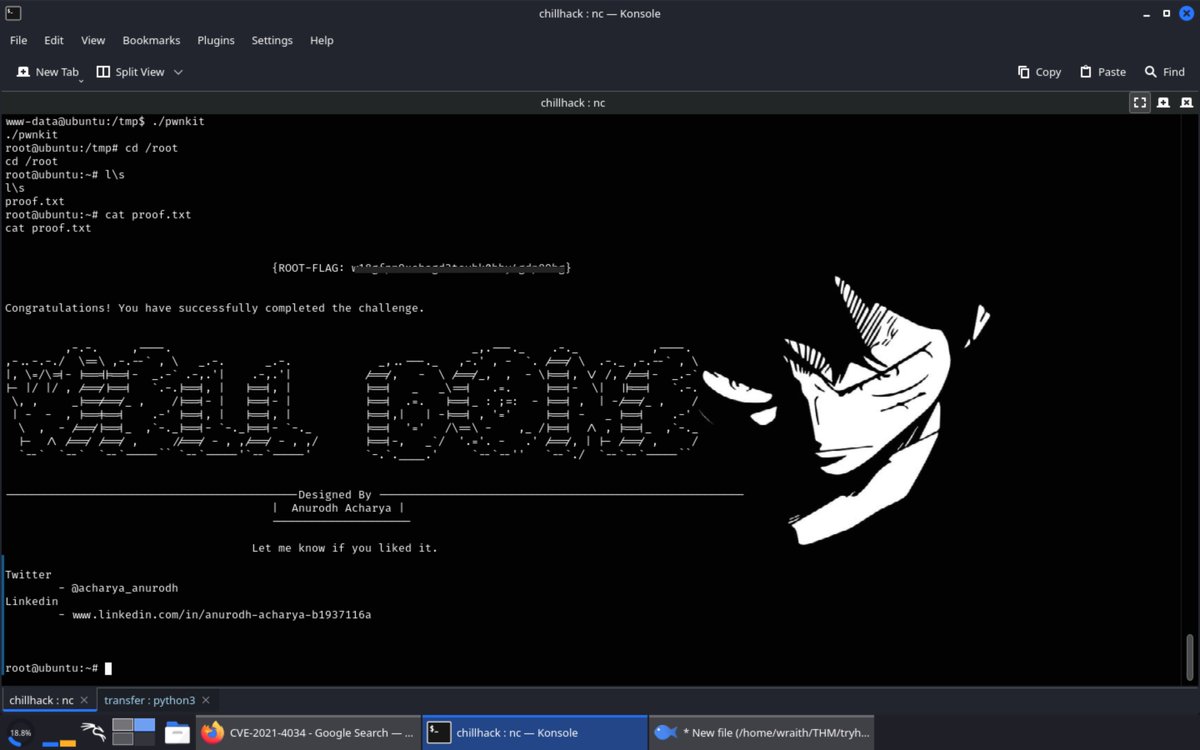The height and width of the screenshot is (750, 1200).
Task: Switch to Firefox CVE-2021-4034 Google Search window
Action: (308, 732)
